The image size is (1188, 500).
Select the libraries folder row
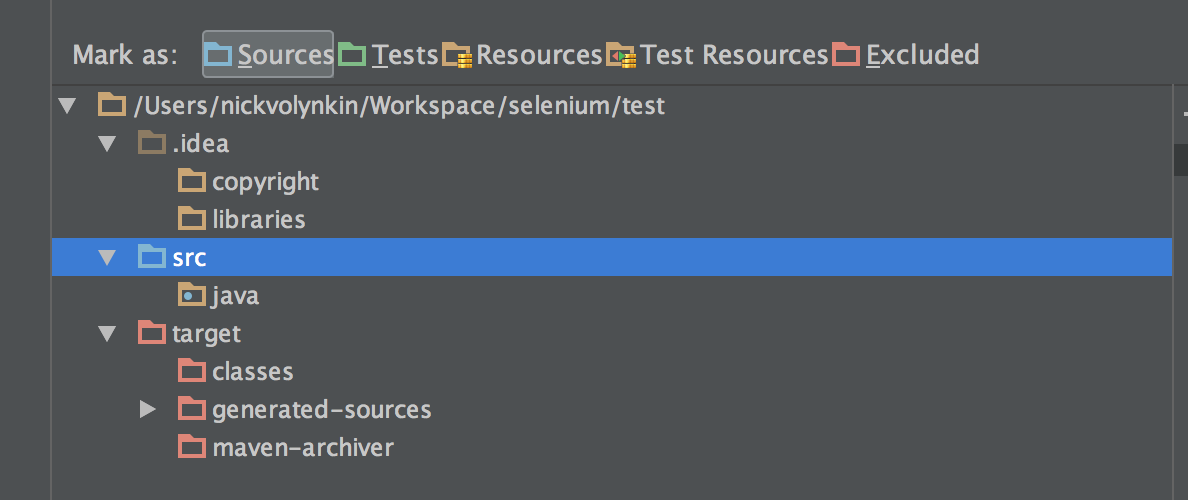point(258,219)
